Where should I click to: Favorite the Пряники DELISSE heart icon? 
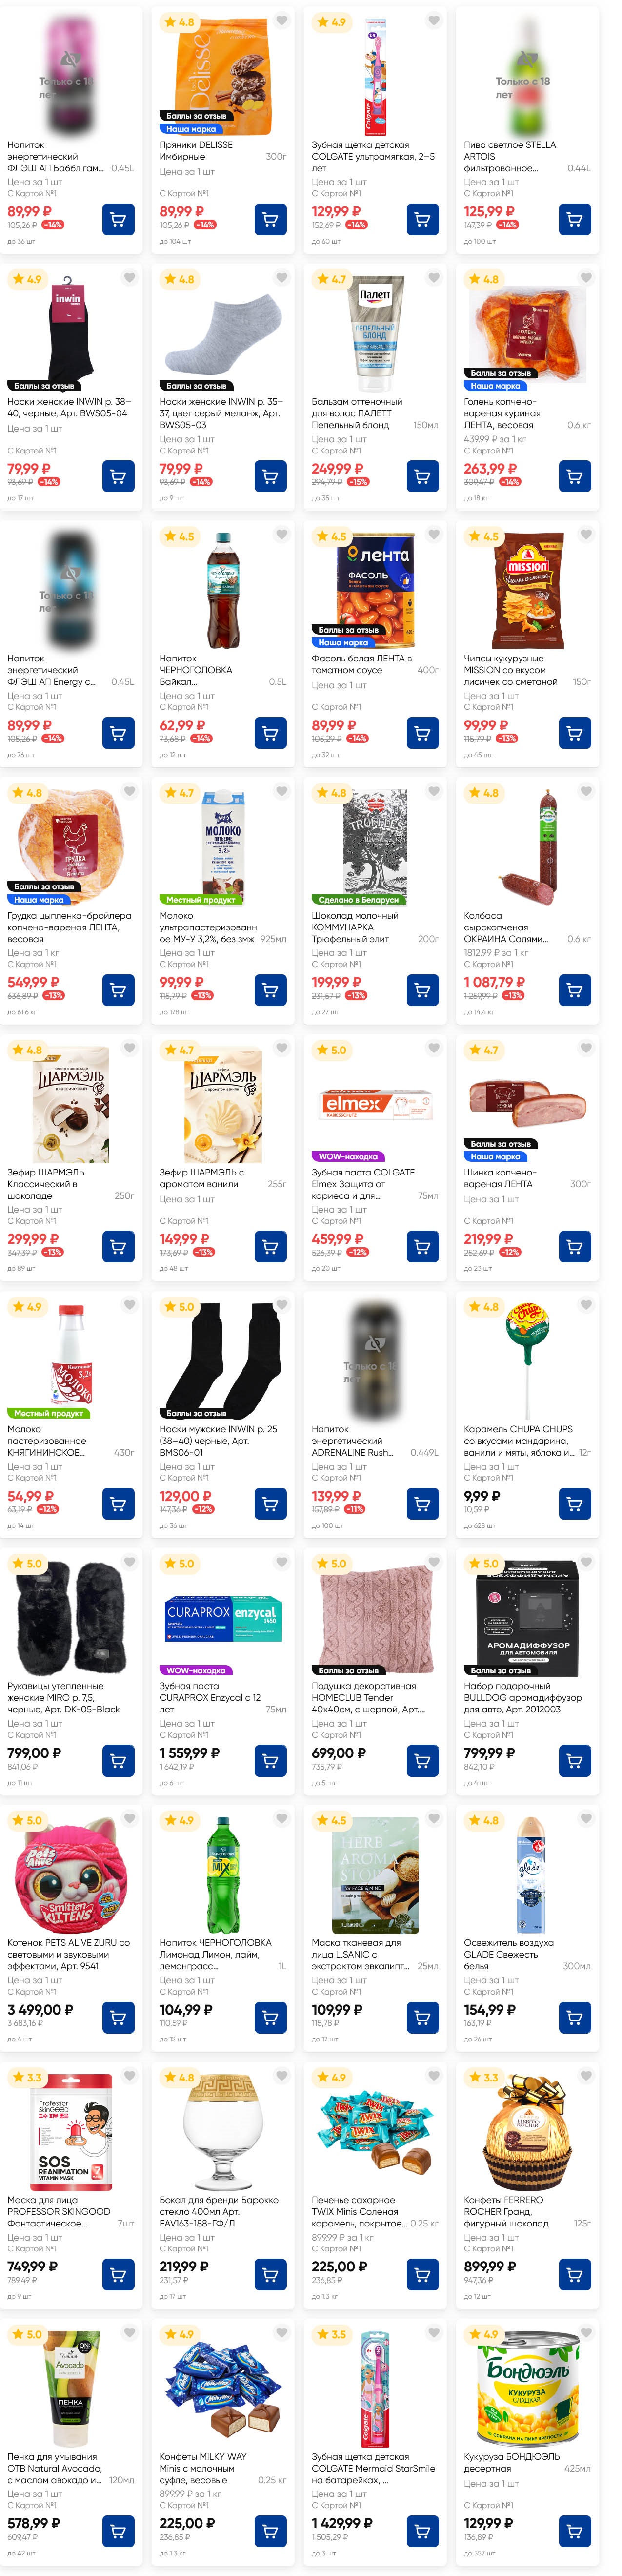282,21
